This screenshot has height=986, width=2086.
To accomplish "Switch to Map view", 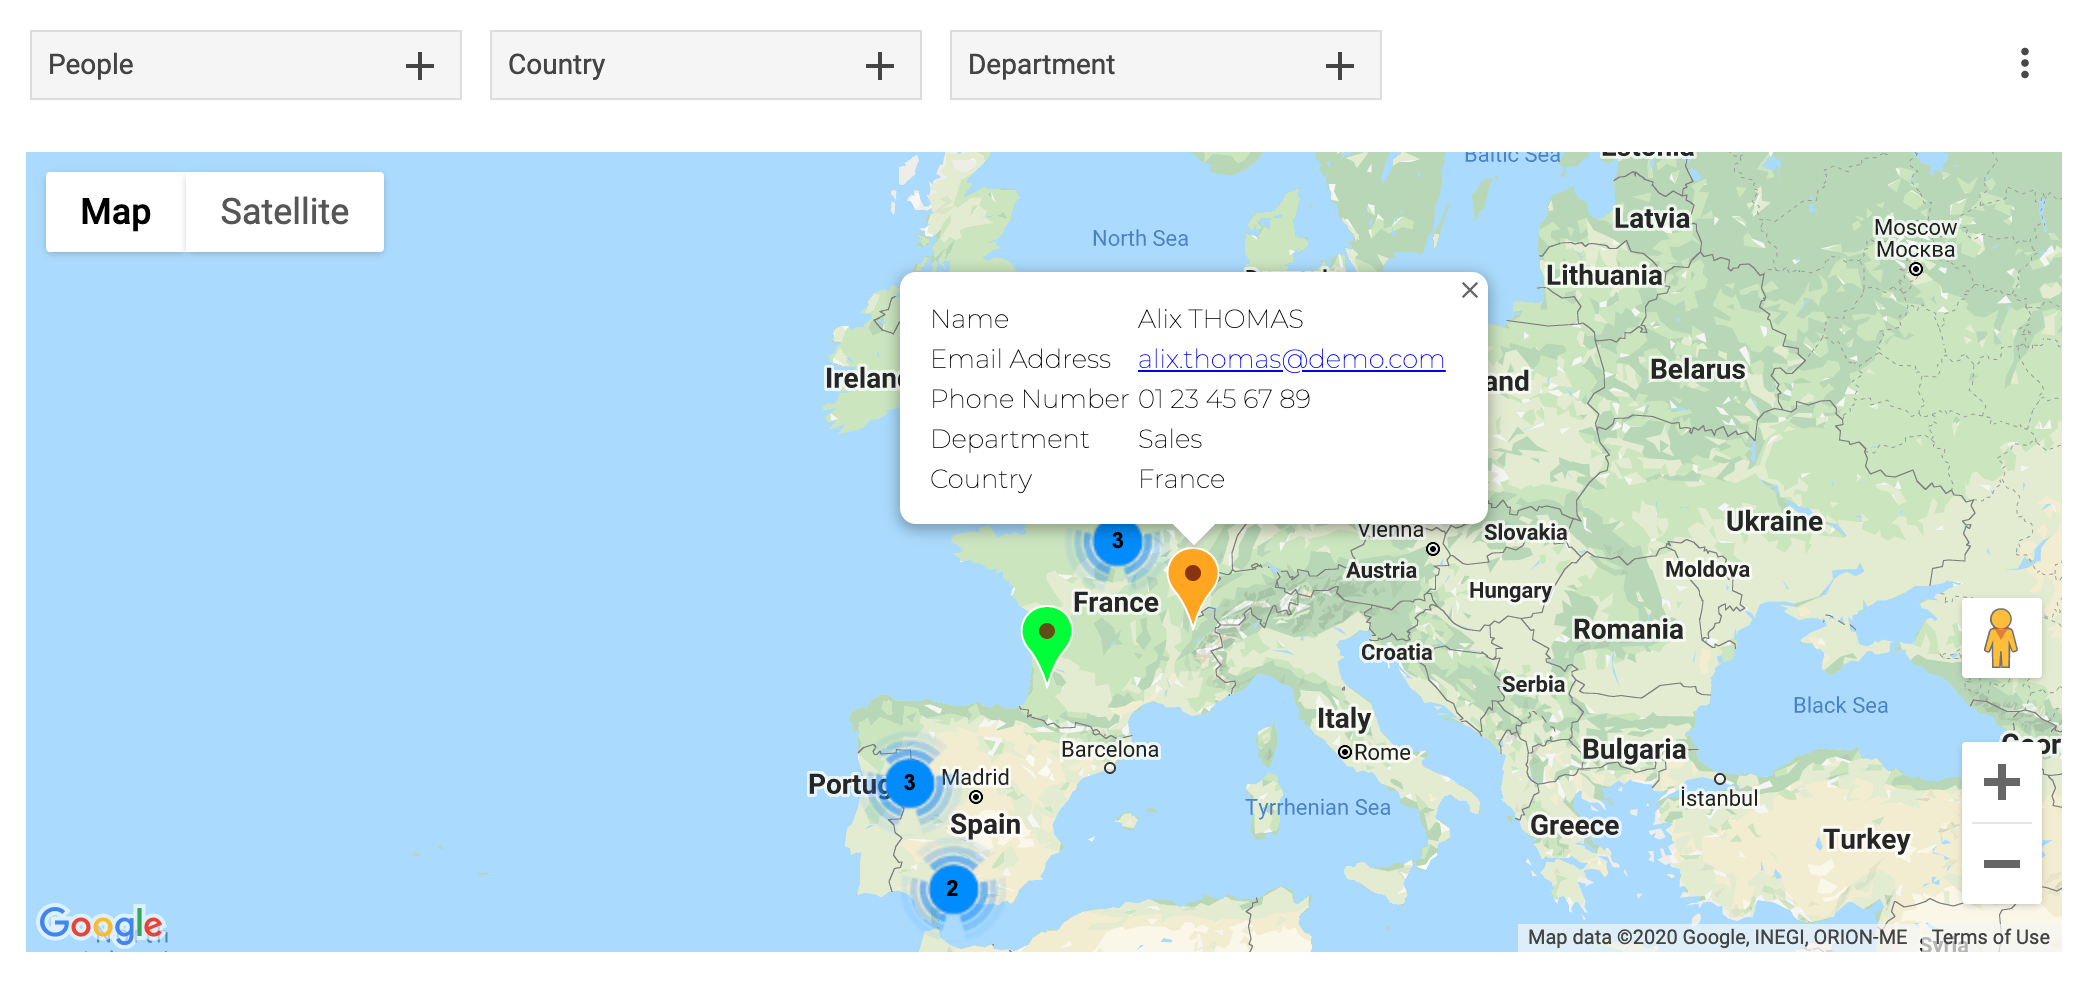I will coord(116,211).
